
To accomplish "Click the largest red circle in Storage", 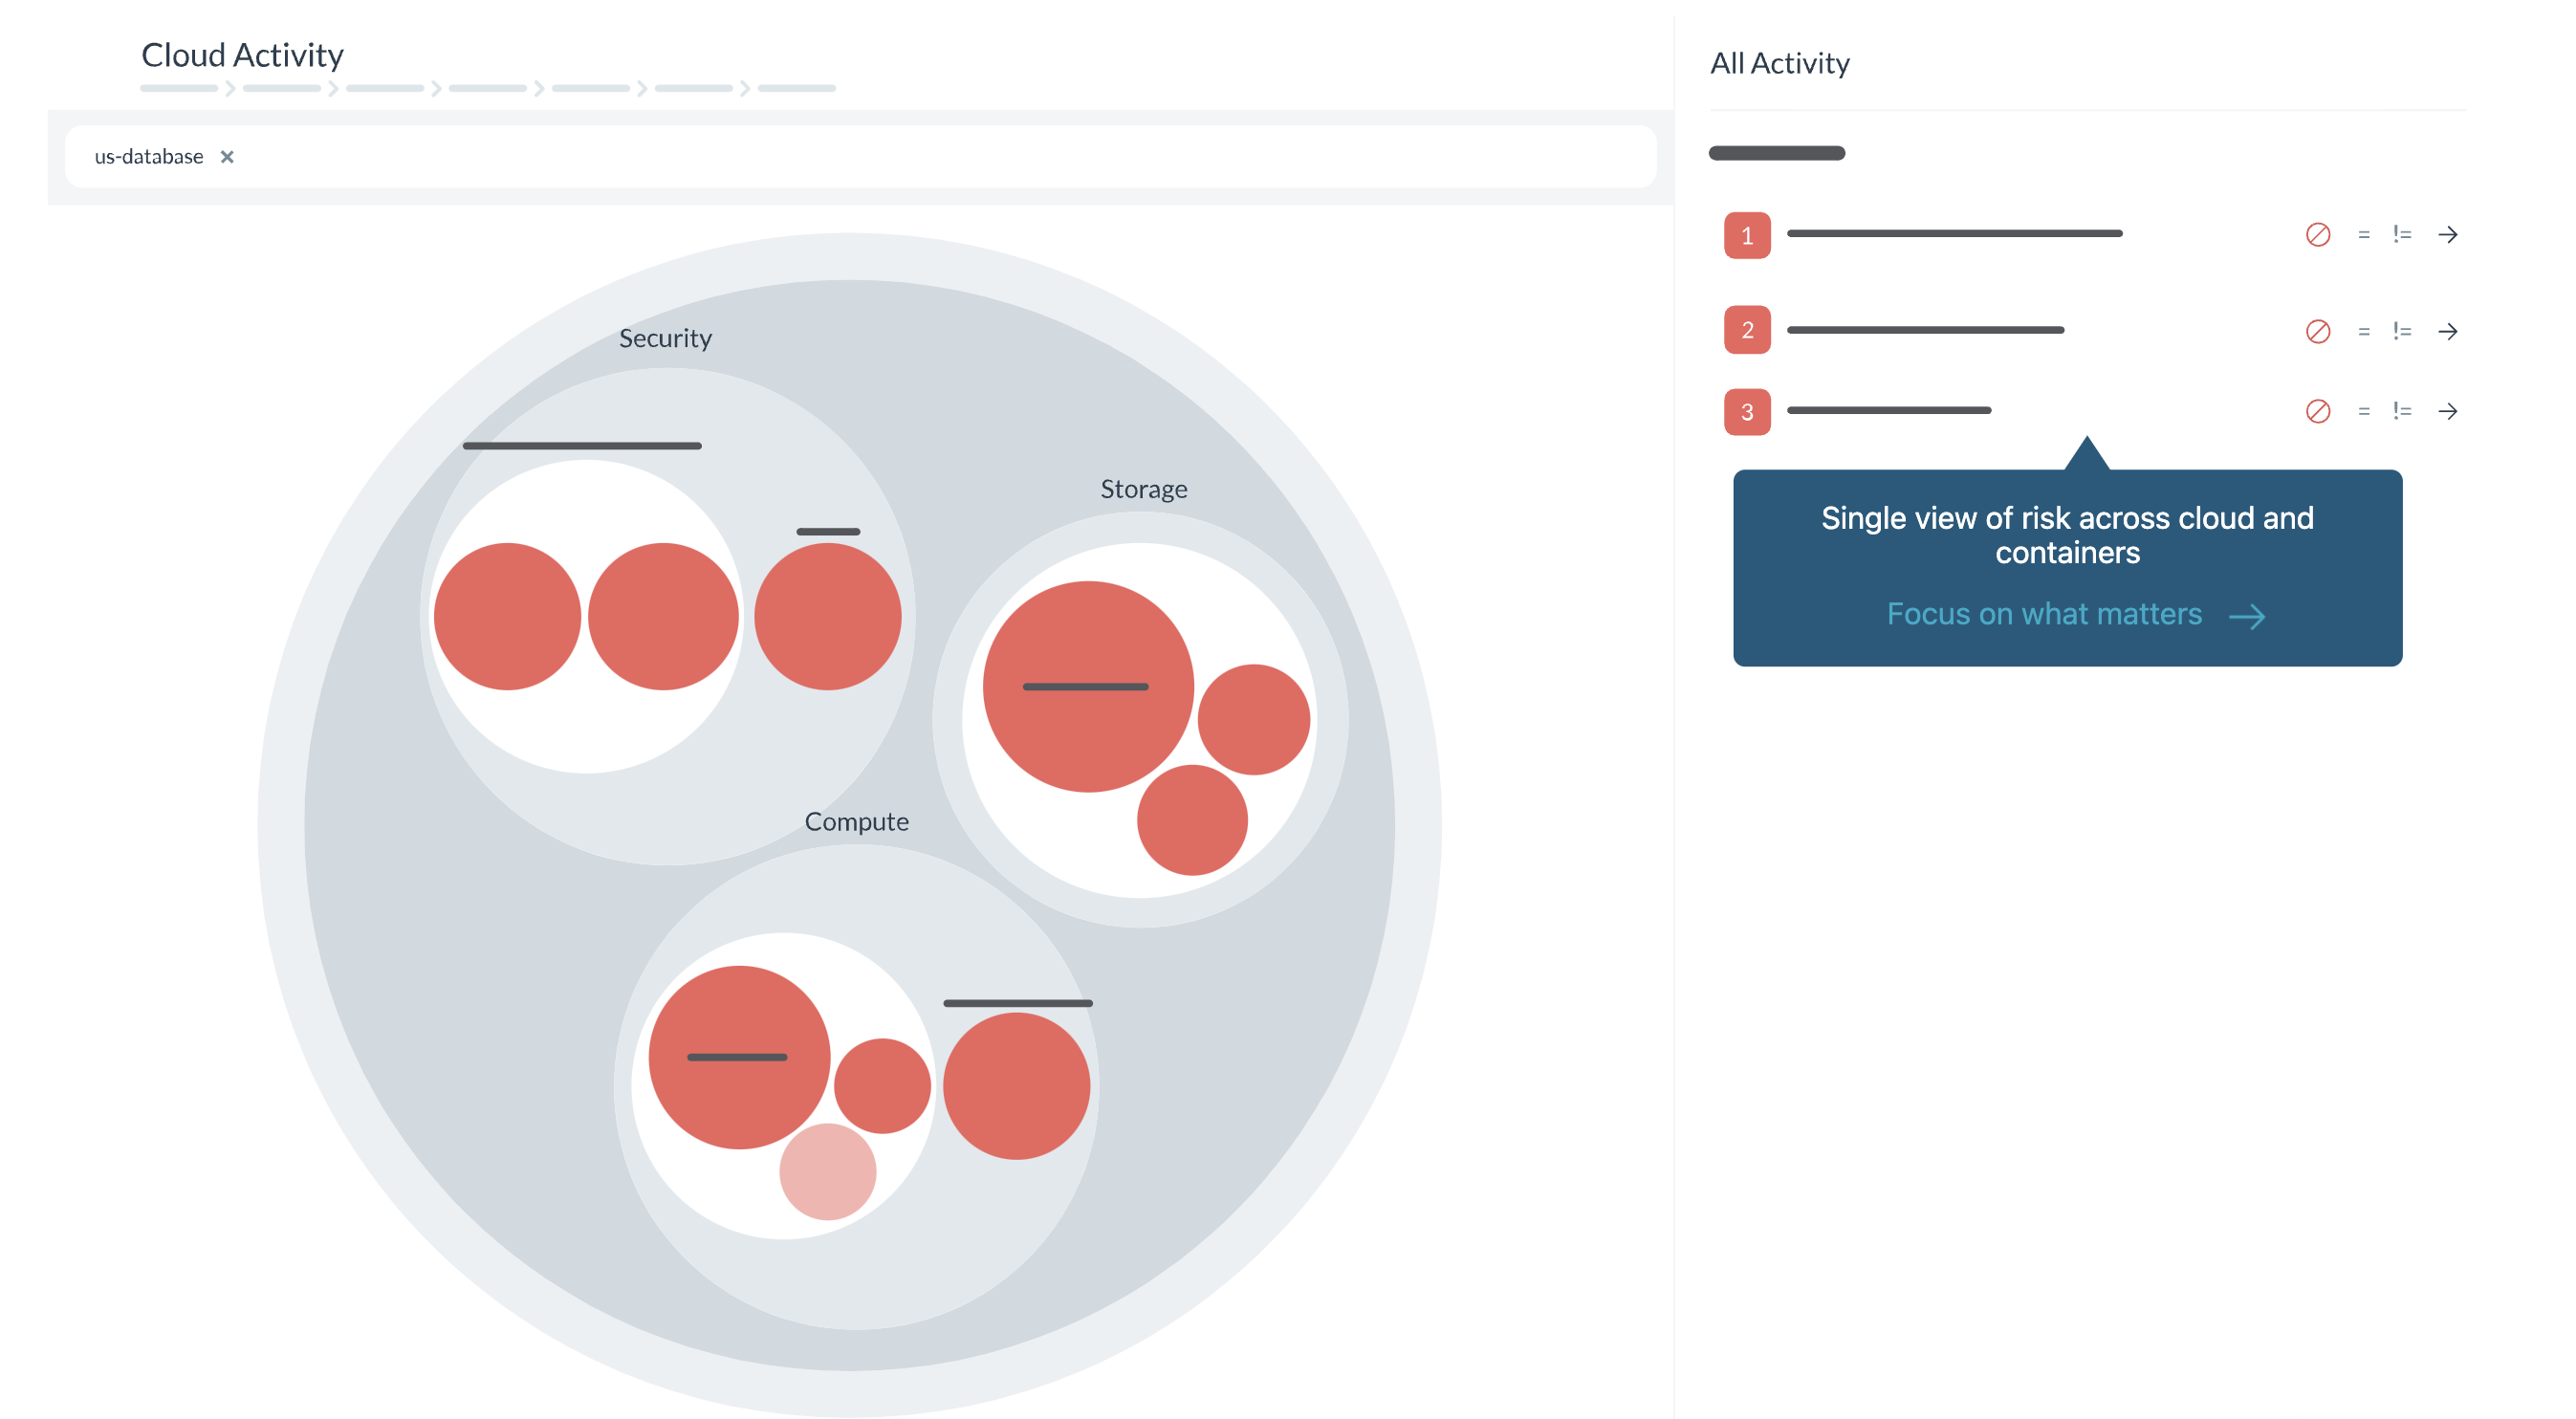I will click(1087, 687).
